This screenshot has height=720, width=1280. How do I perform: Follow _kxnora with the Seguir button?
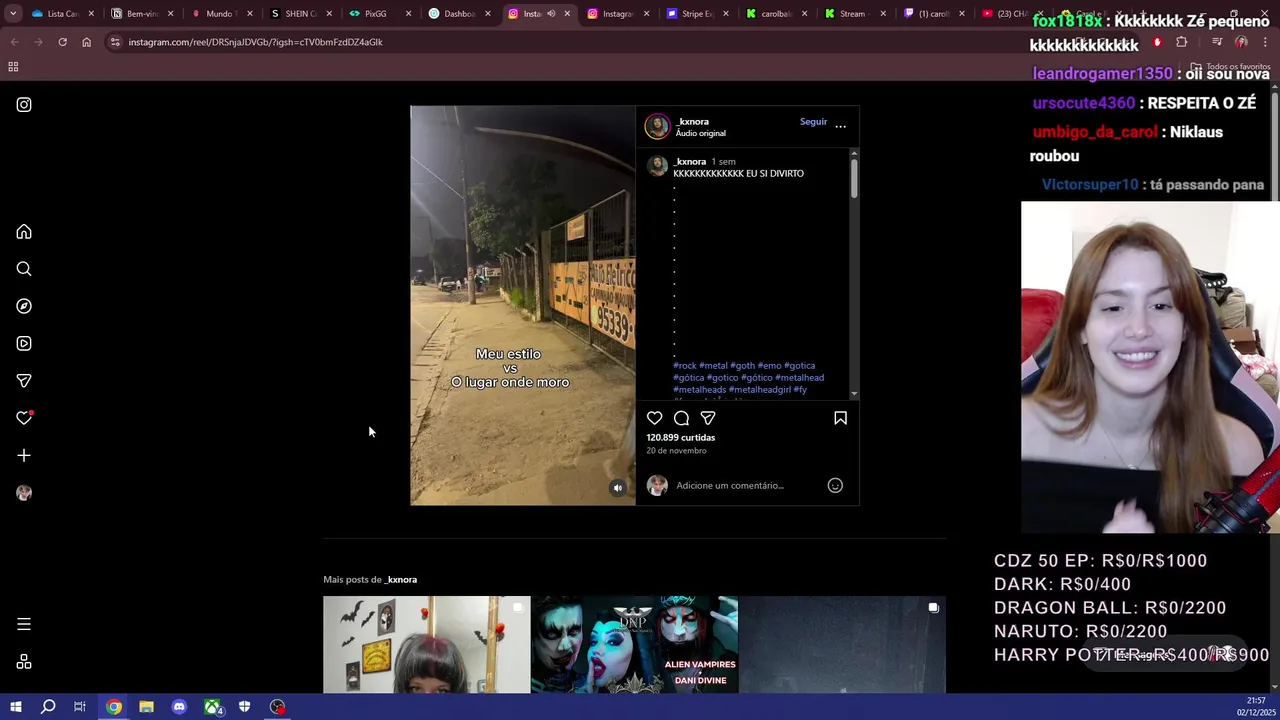[813, 122]
